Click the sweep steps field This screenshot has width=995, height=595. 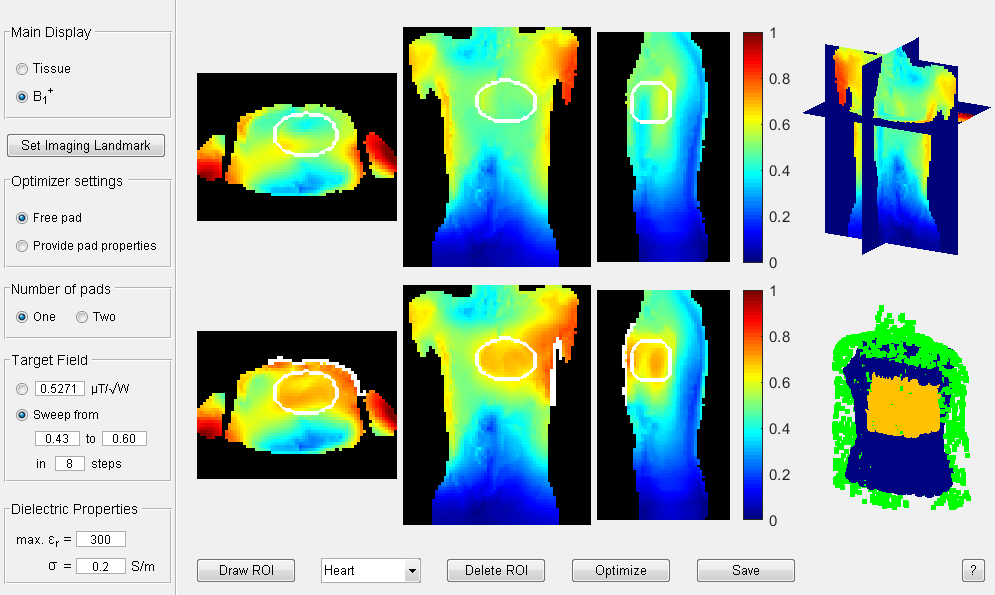(69, 464)
